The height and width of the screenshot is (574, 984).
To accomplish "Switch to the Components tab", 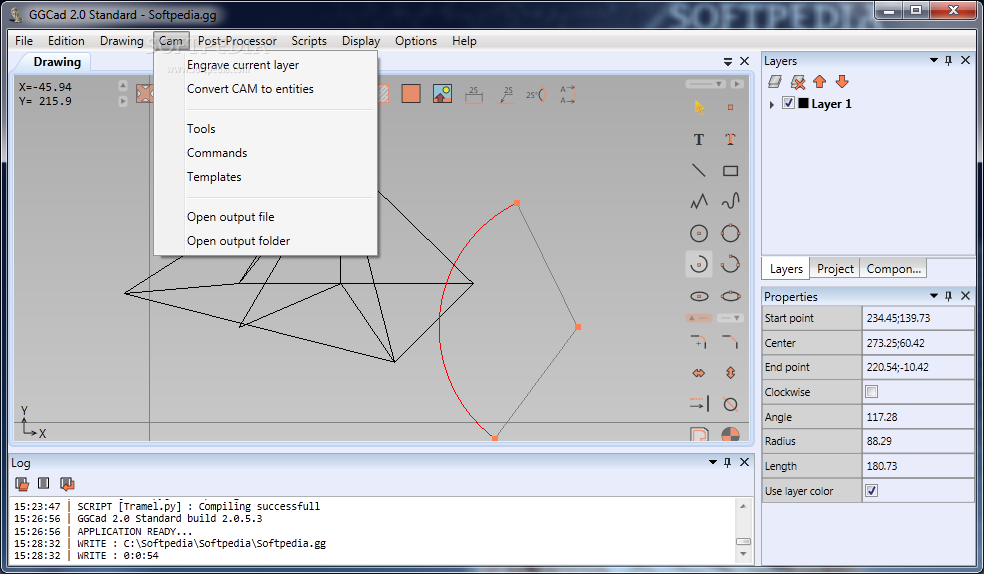I will click(893, 268).
